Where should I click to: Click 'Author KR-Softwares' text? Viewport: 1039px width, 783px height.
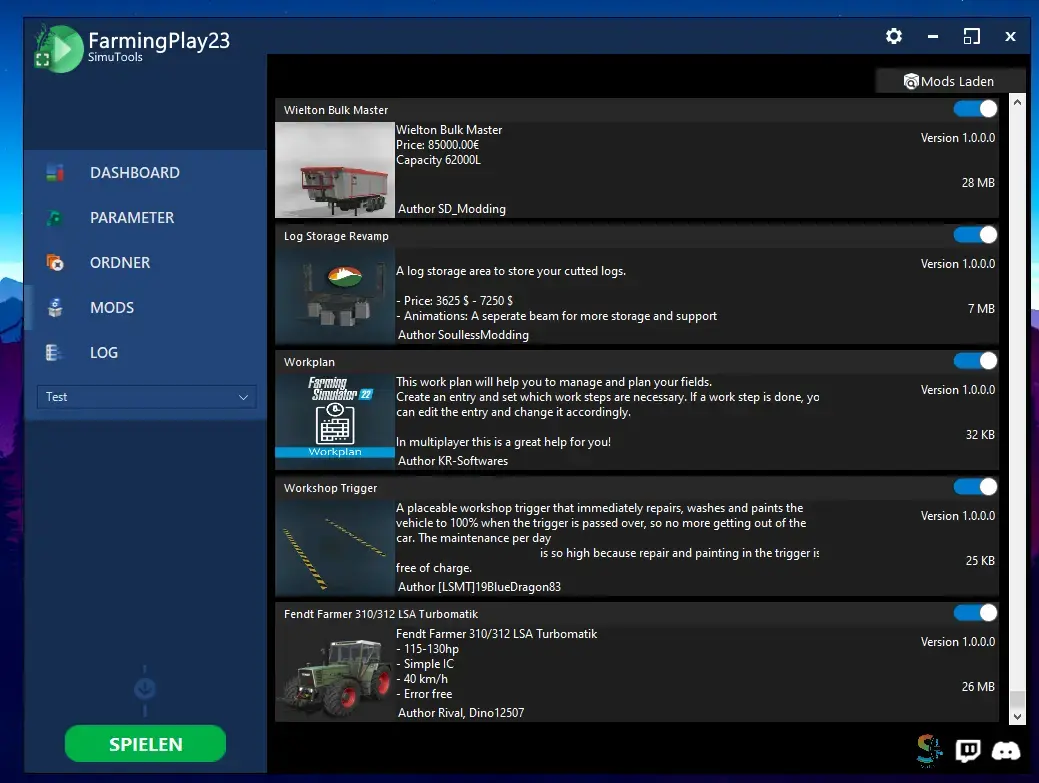pos(453,460)
